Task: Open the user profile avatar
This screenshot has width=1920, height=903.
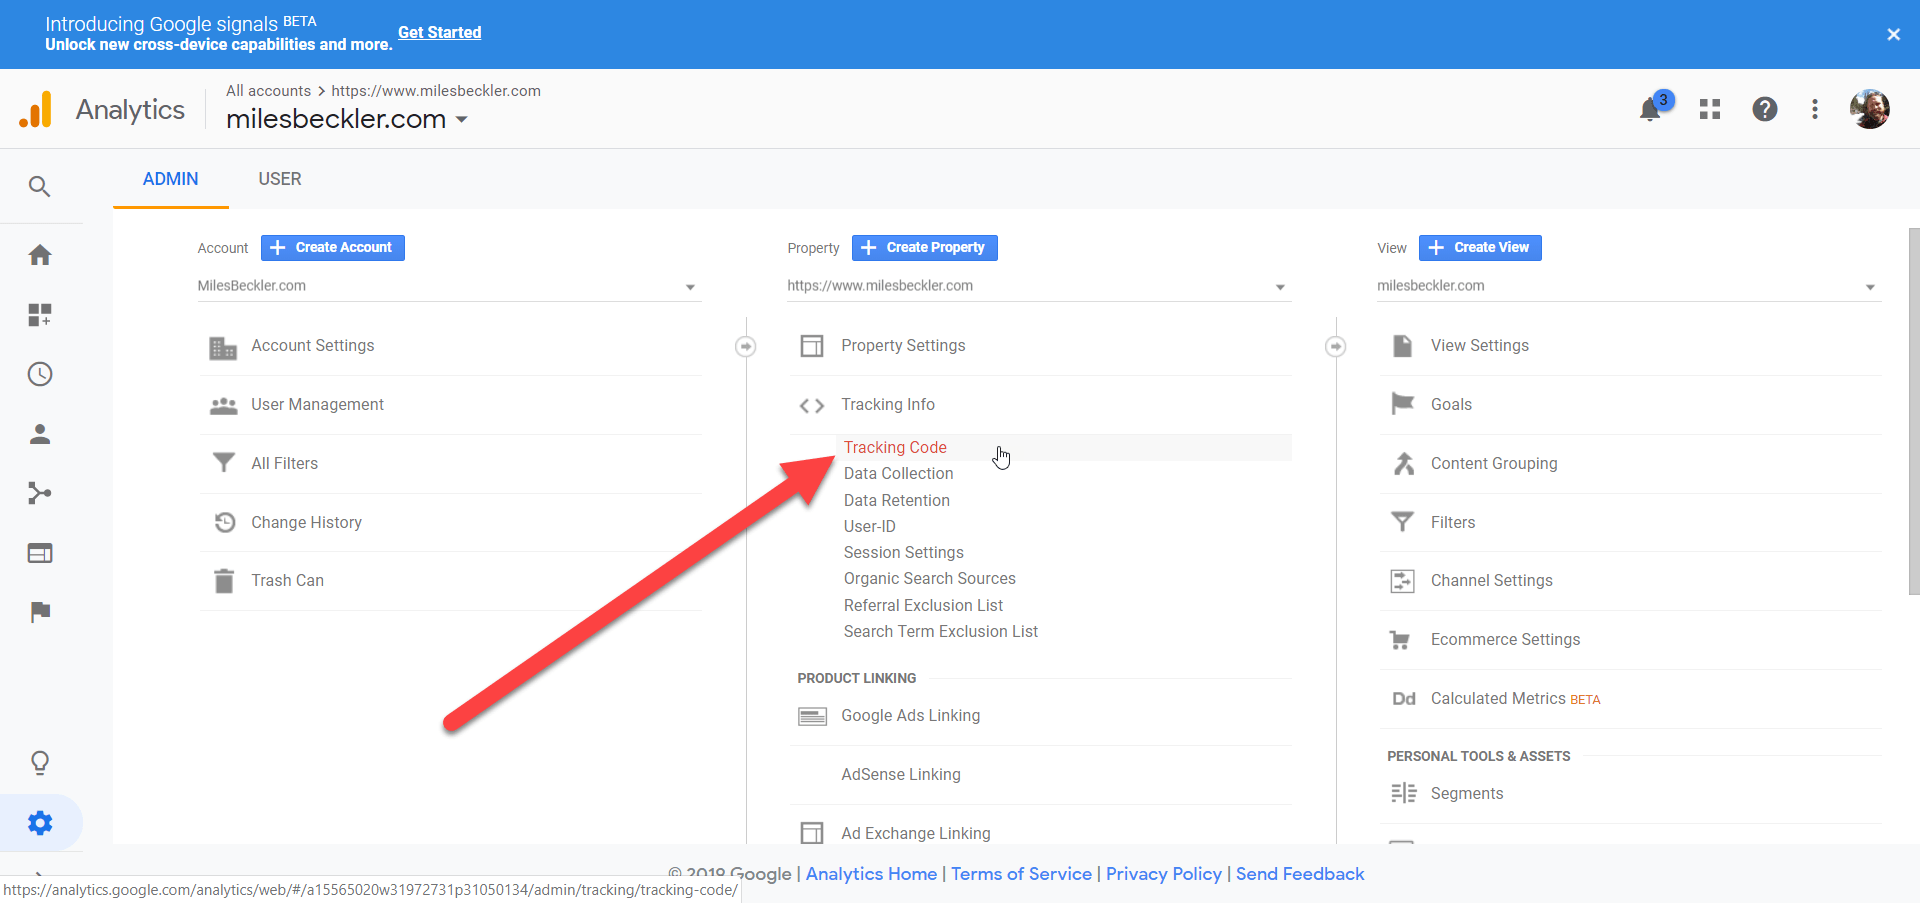Action: [x=1869, y=109]
